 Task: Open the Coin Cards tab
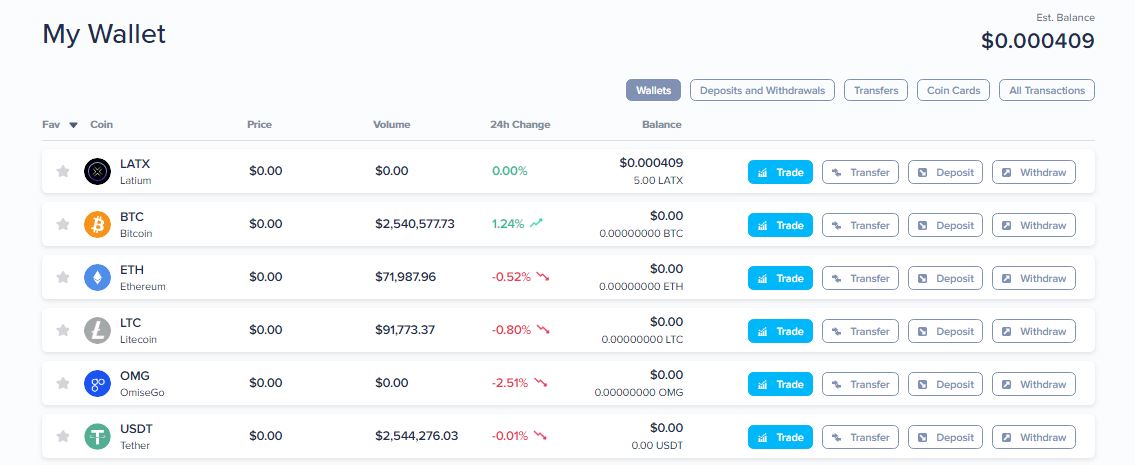[x=953, y=90]
